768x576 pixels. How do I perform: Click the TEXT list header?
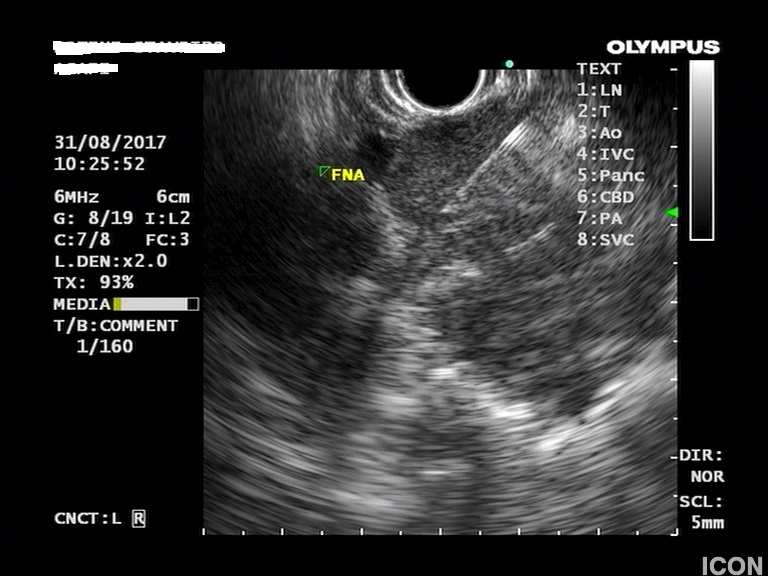(599, 69)
